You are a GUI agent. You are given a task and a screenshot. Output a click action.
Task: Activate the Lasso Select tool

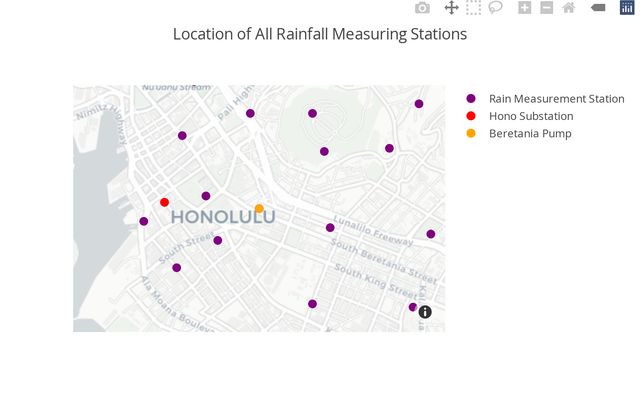coord(495,8)
